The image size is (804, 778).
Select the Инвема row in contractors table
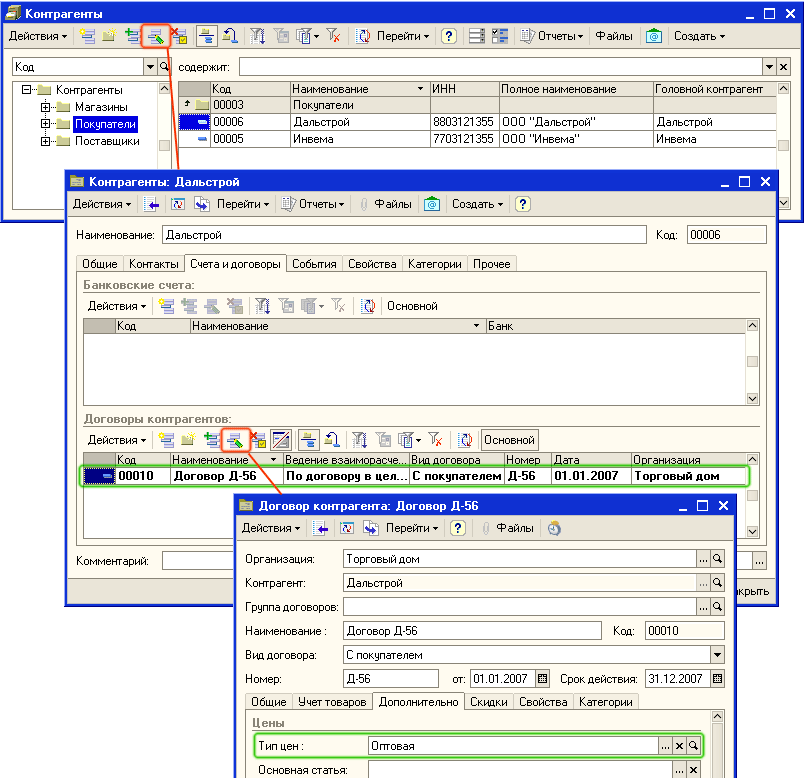pos(477,139)
